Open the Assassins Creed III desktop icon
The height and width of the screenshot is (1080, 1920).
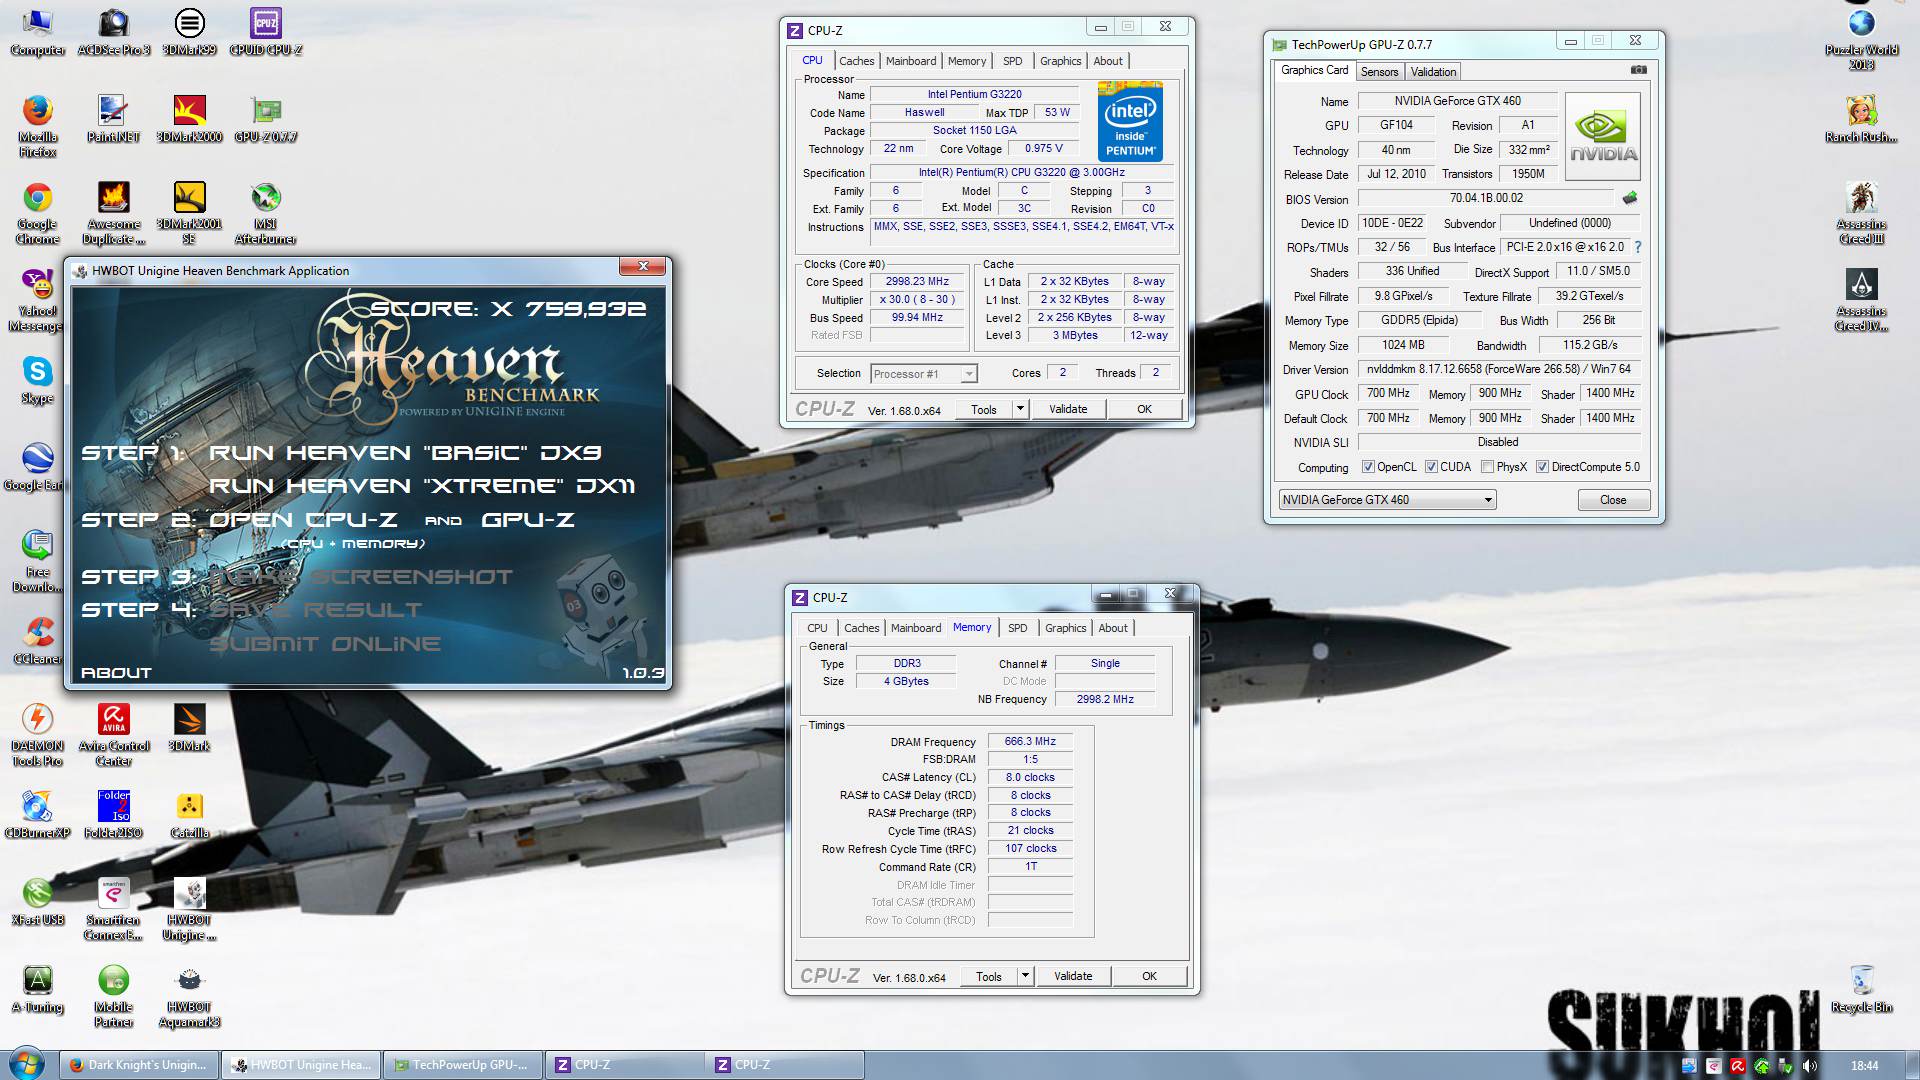point(1861,212)
